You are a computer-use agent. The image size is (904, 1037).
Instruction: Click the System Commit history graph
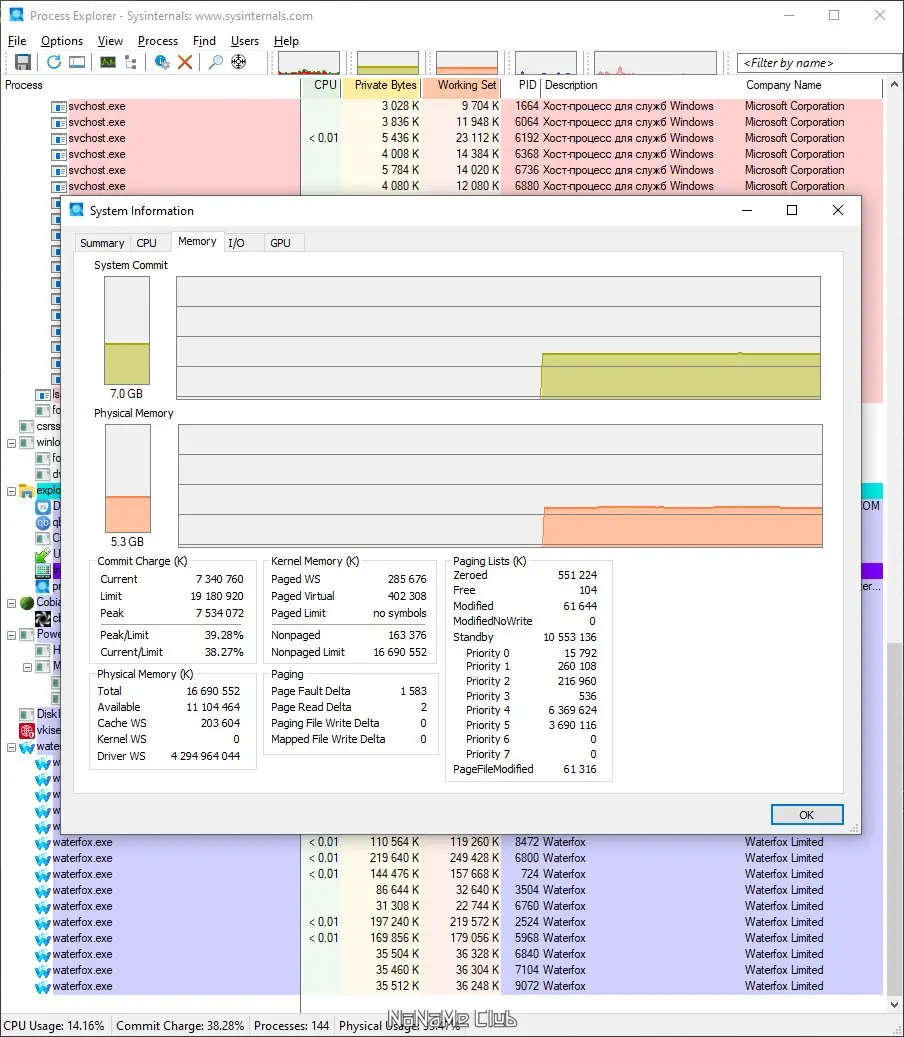pos(499,337)
